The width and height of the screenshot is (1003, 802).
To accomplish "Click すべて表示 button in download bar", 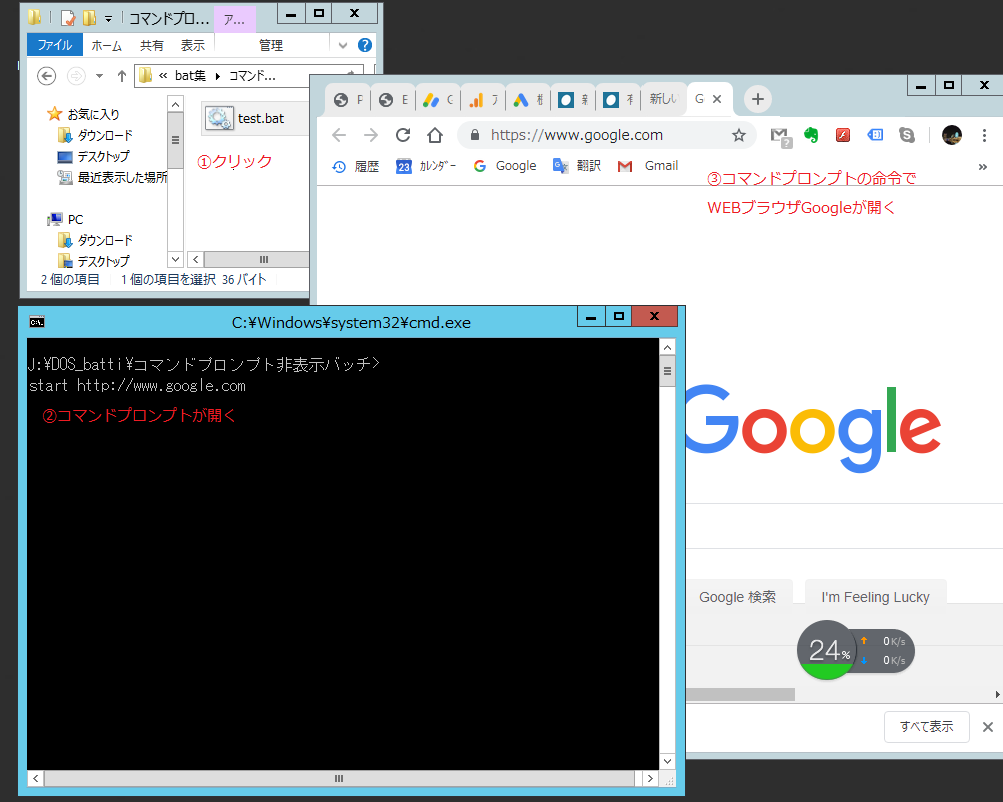I will (x=926, y=727).
